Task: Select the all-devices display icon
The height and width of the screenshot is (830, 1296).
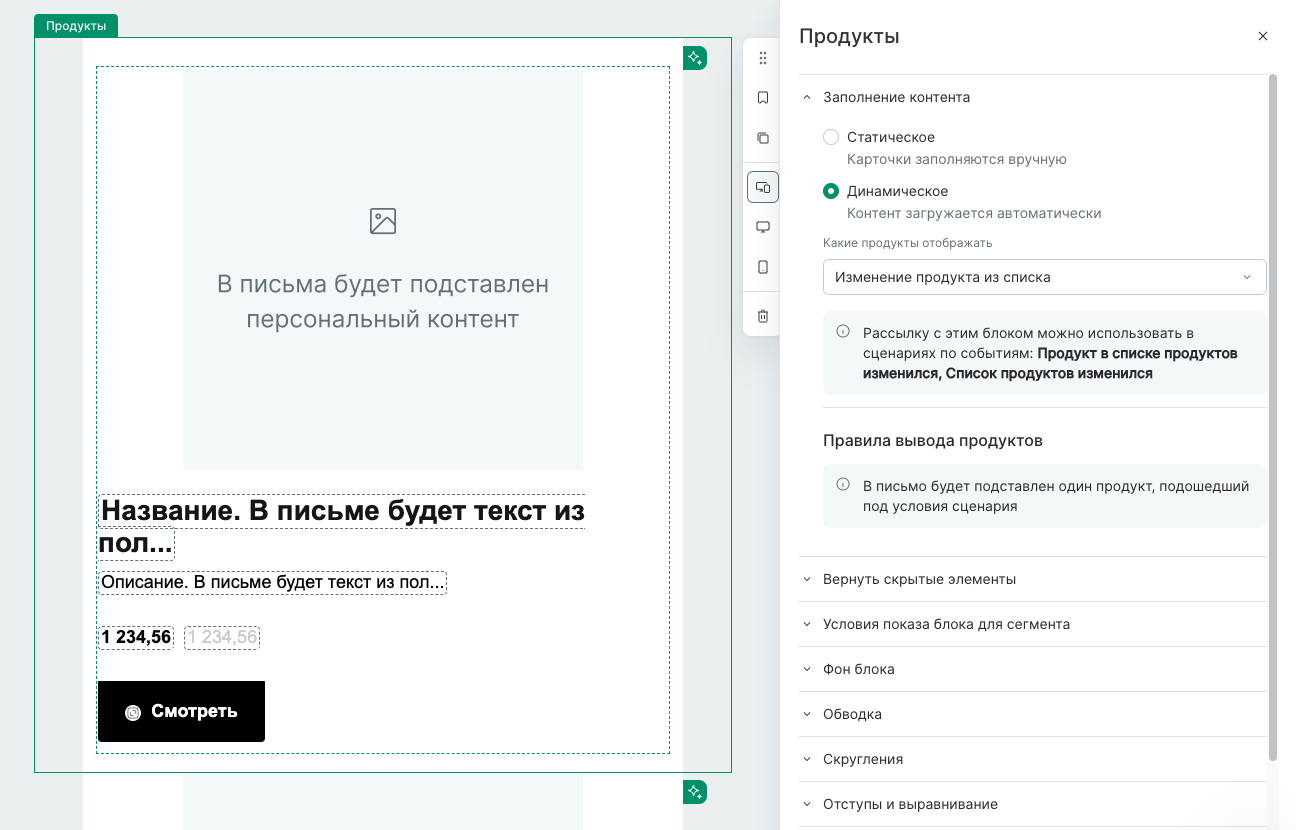Action: (x=763, y=187)
